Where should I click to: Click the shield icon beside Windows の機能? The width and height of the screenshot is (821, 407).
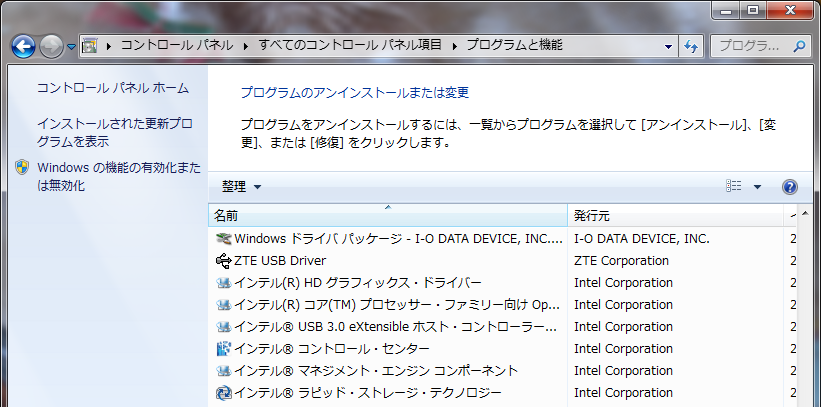tap(22, 167)
